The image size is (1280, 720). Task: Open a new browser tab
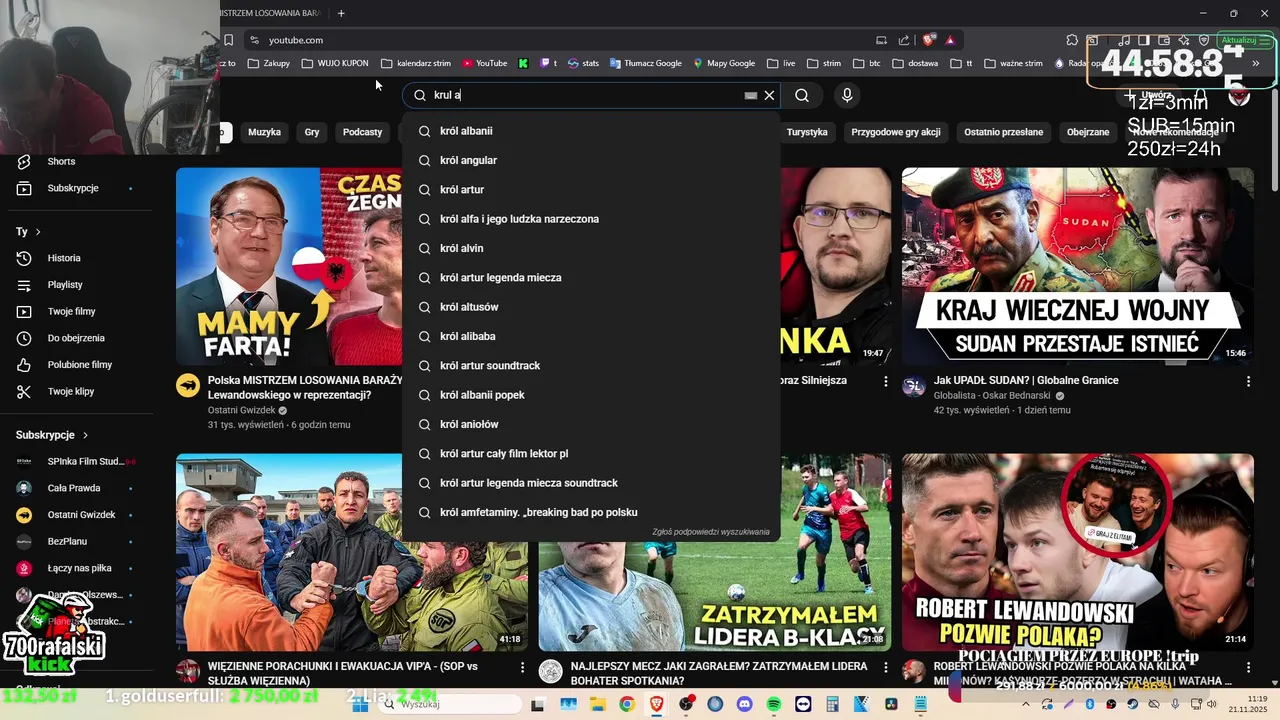(x=341, y=13)
